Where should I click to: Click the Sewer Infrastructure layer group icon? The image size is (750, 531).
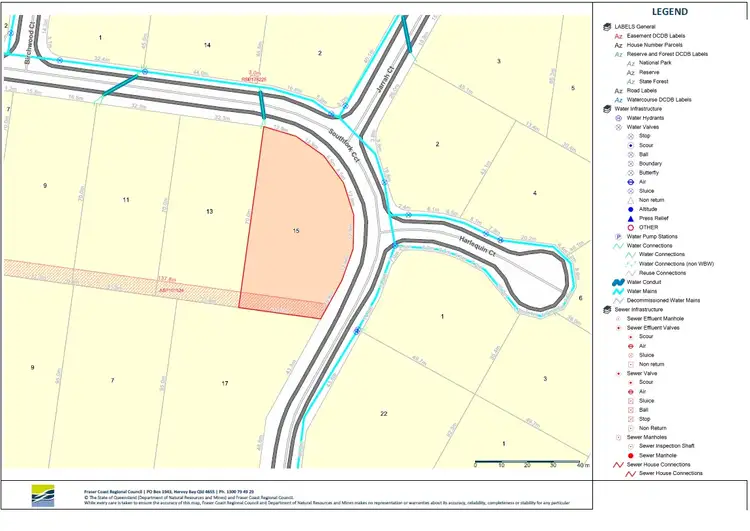[x=605, y=309]
